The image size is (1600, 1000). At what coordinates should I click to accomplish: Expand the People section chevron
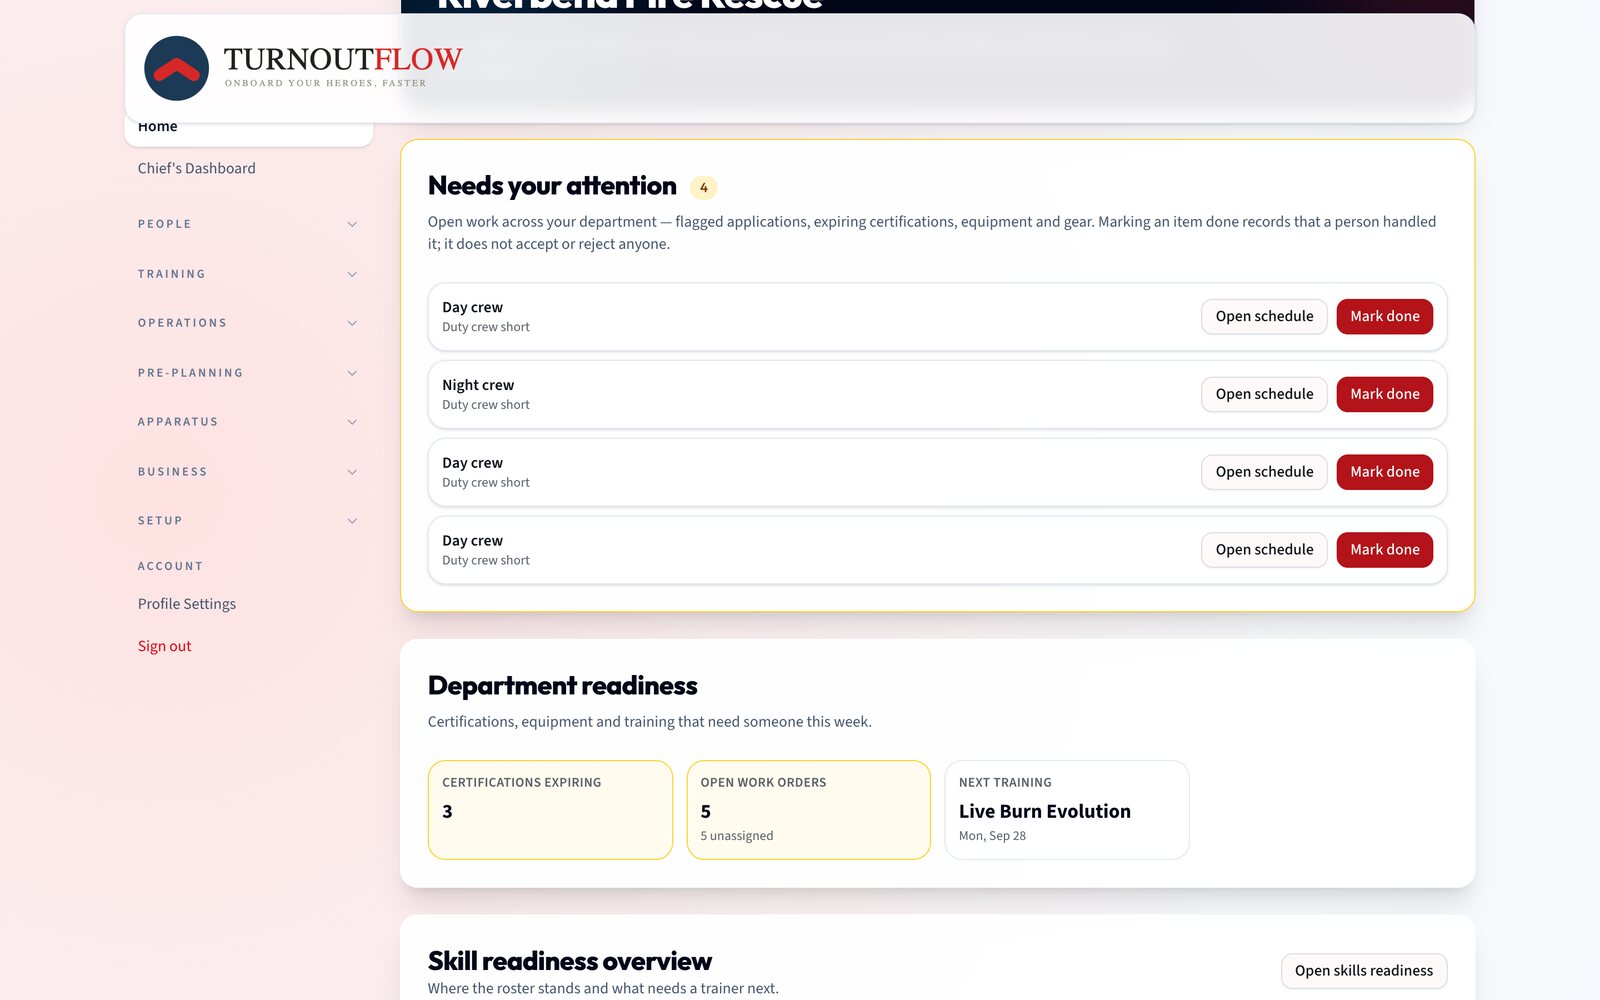(x=352, y=224)
